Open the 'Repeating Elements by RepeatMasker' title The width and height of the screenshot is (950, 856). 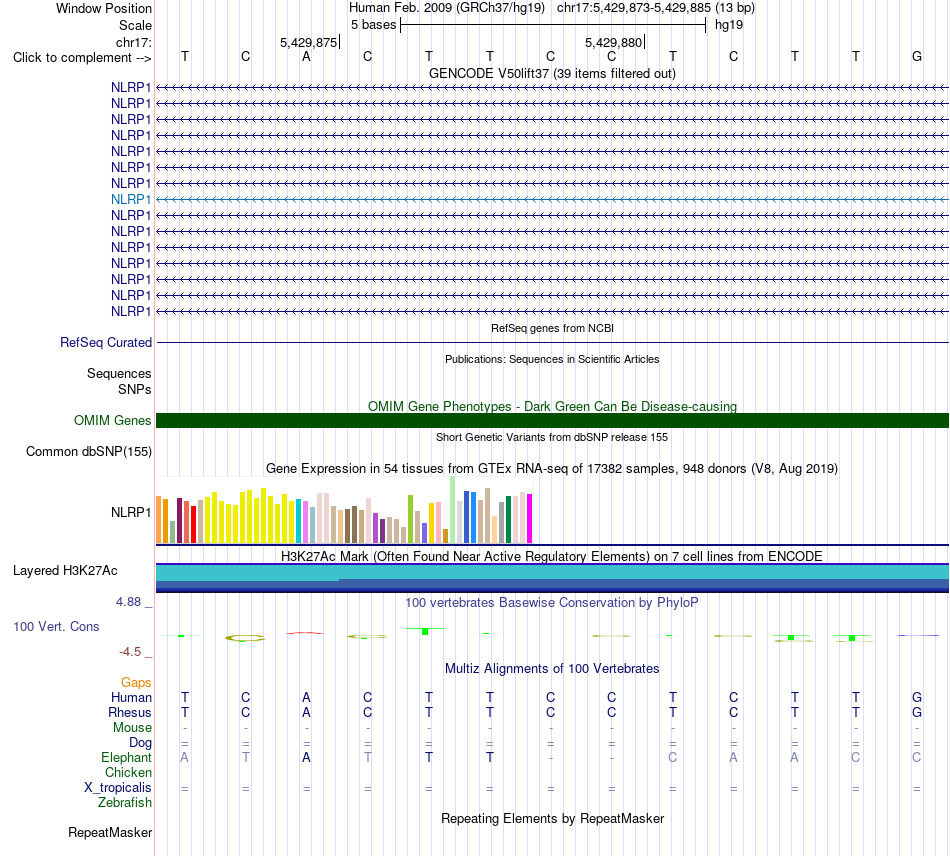point(552,819)
